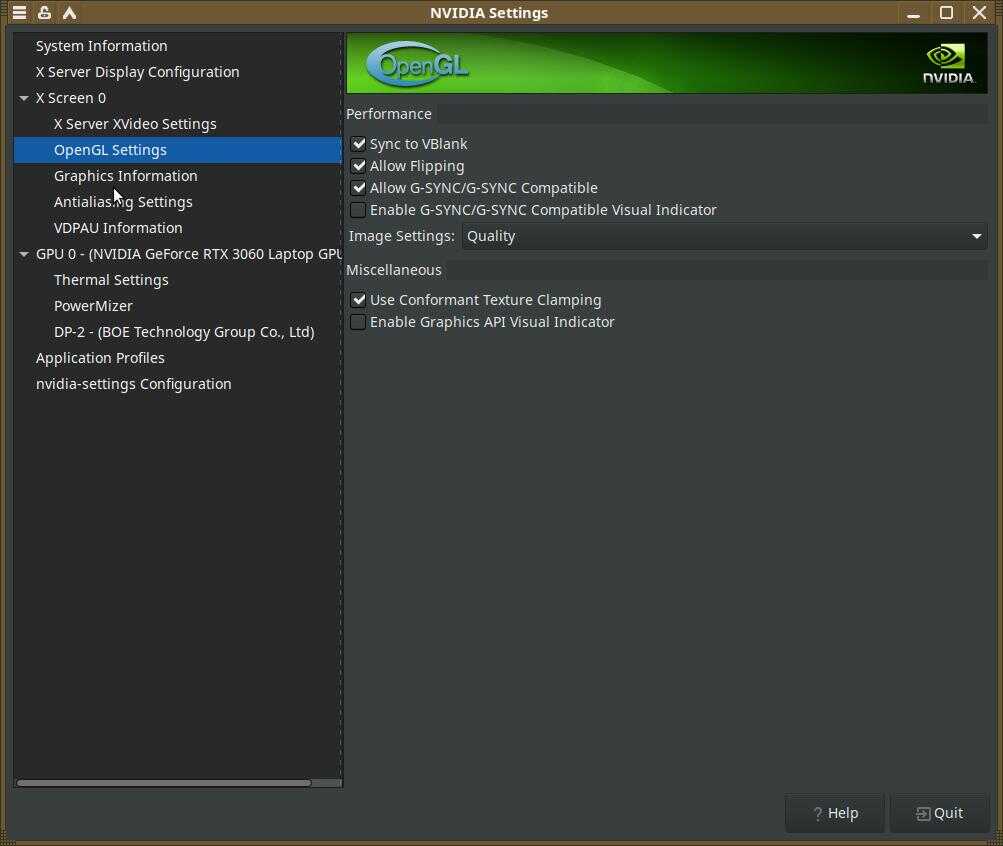Open the window menu icon in title bar

[x=19, y=12]
